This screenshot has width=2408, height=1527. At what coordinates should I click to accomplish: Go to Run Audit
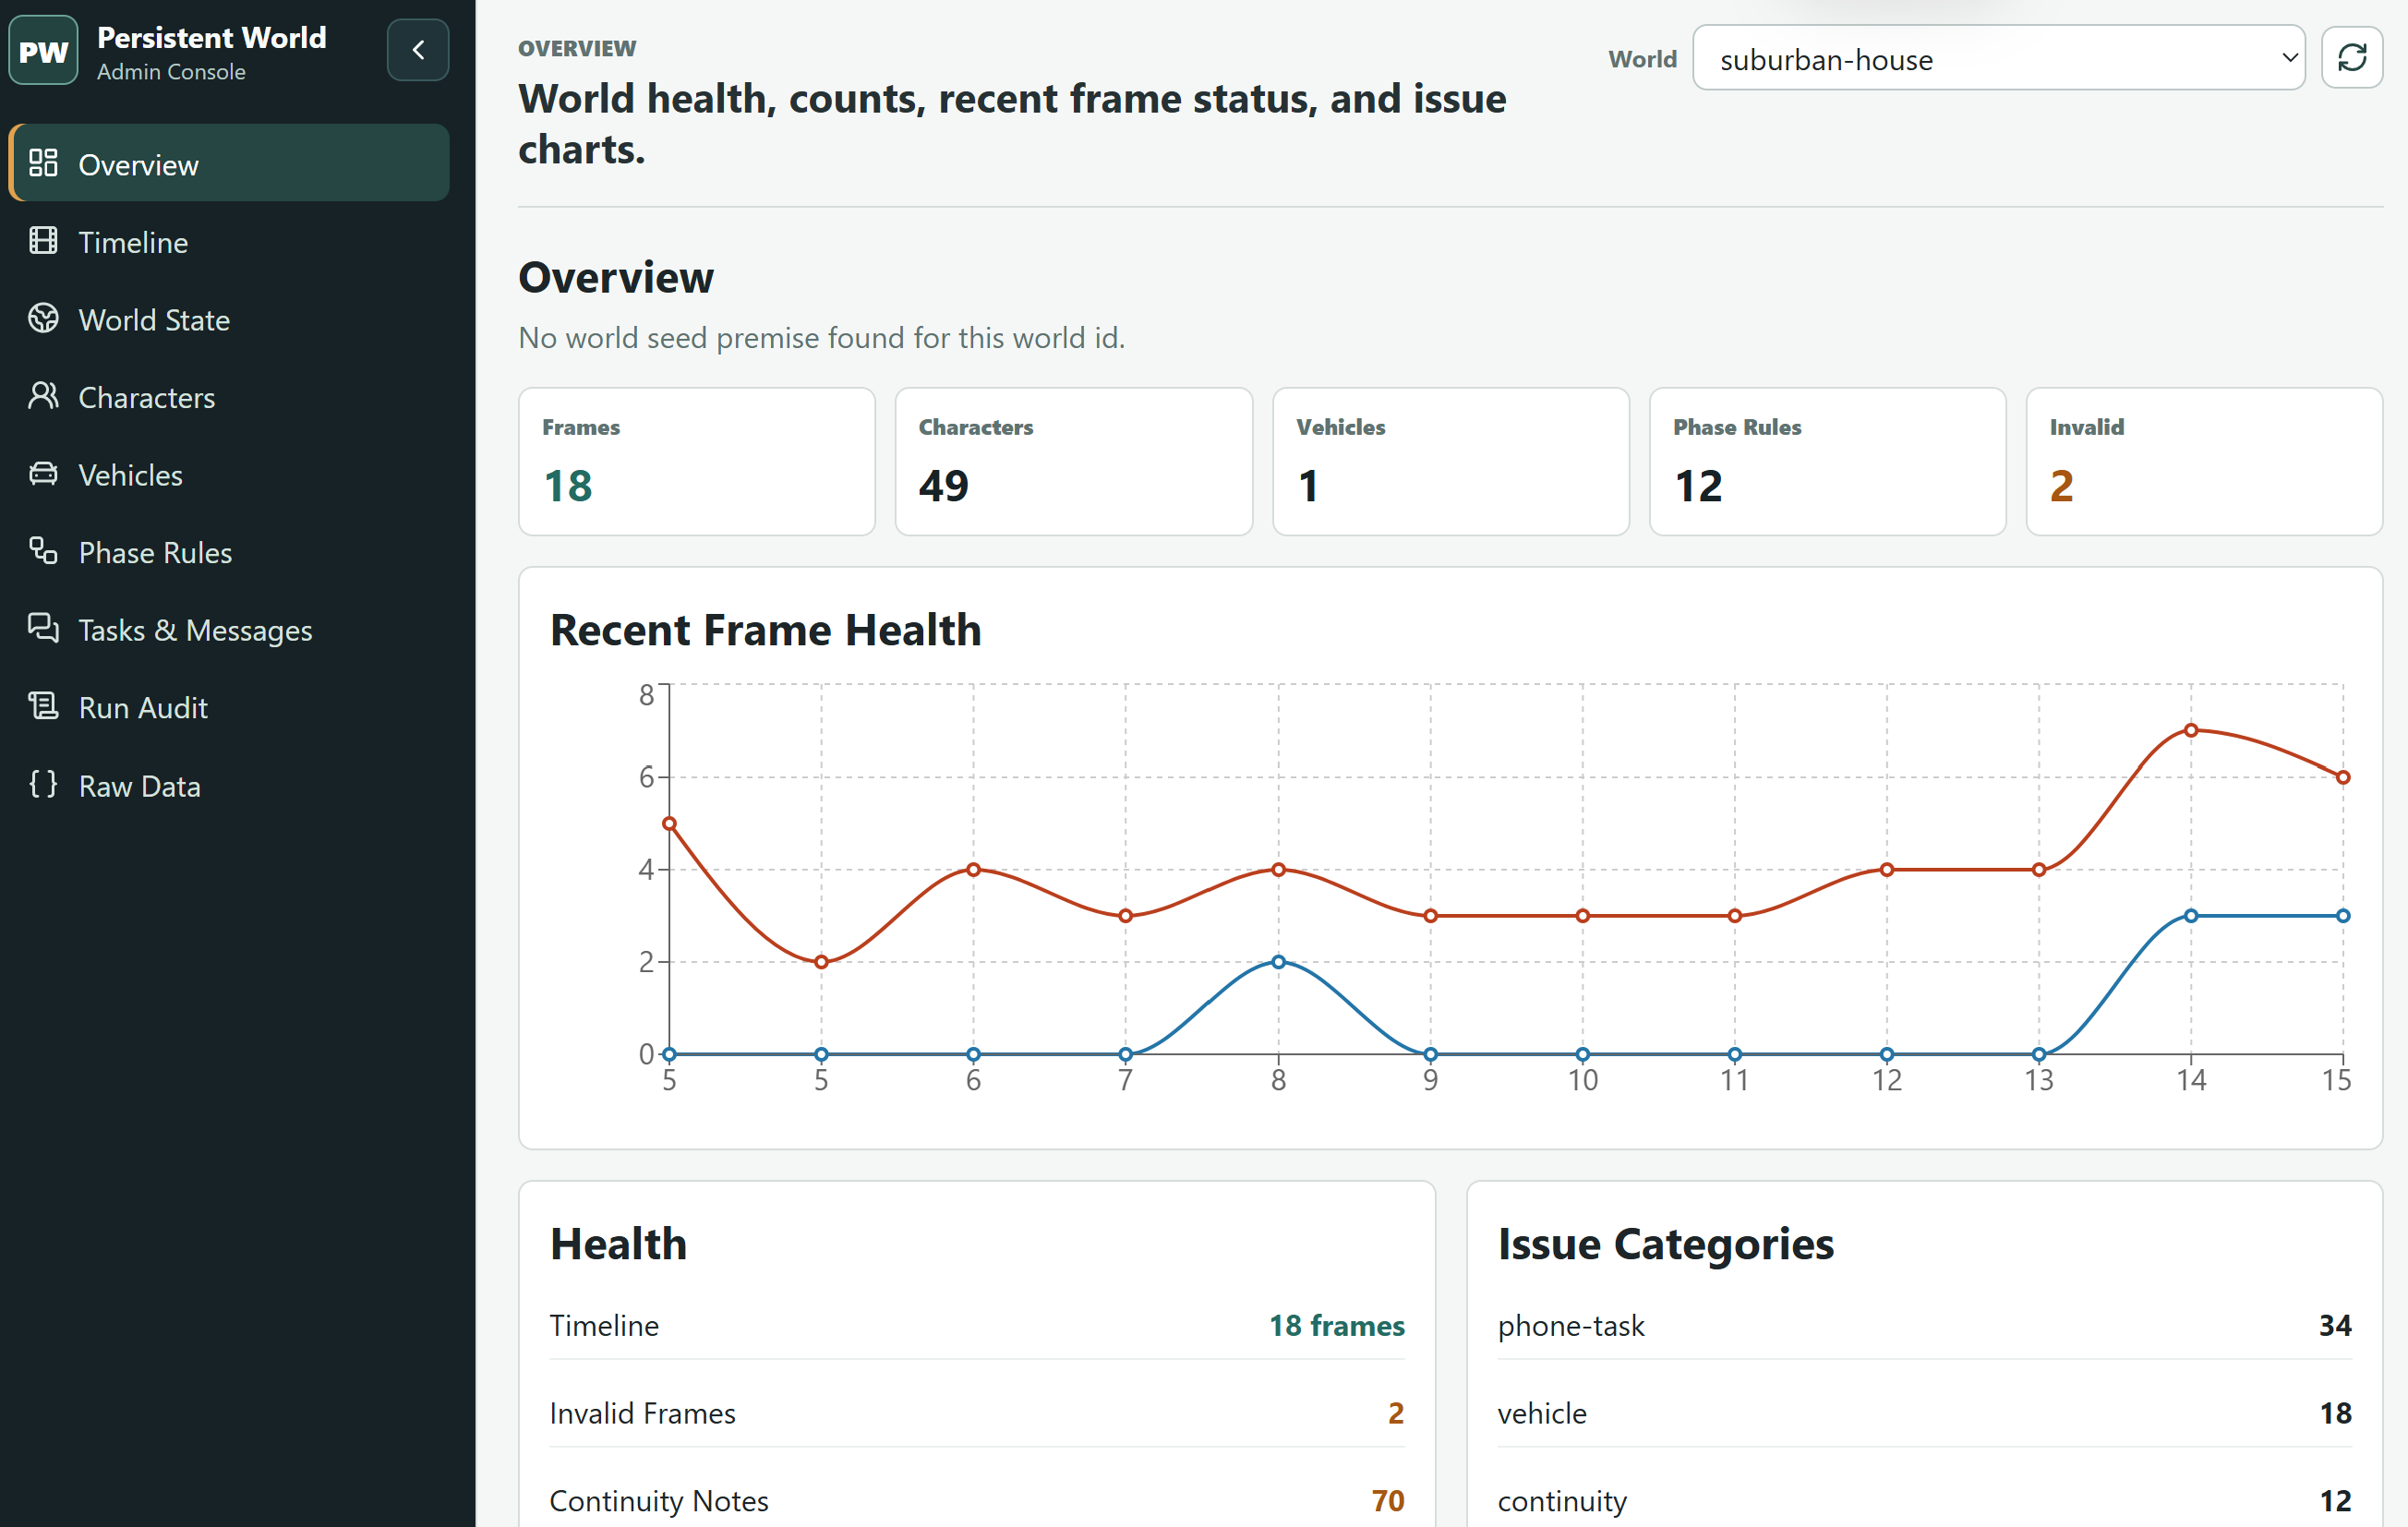tap(229, 706)
